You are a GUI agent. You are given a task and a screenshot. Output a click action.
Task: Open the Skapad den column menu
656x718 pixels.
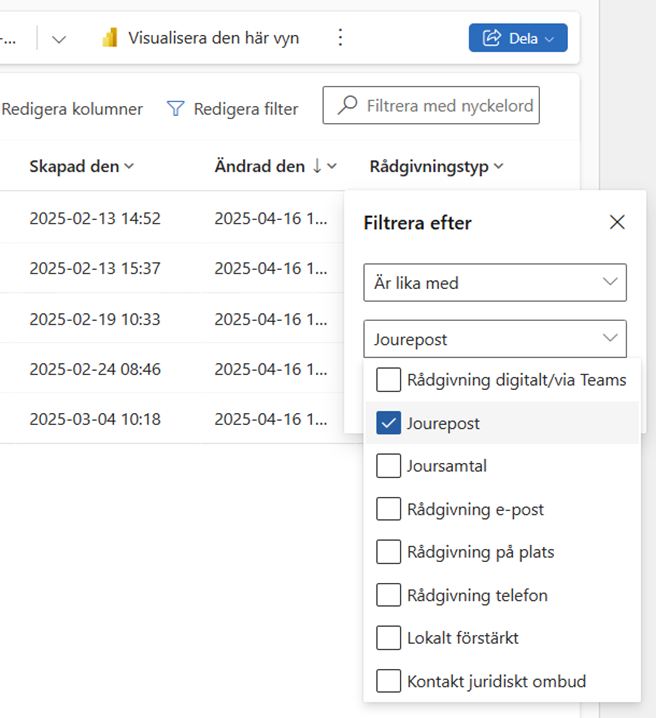click(x=81, y=166)
